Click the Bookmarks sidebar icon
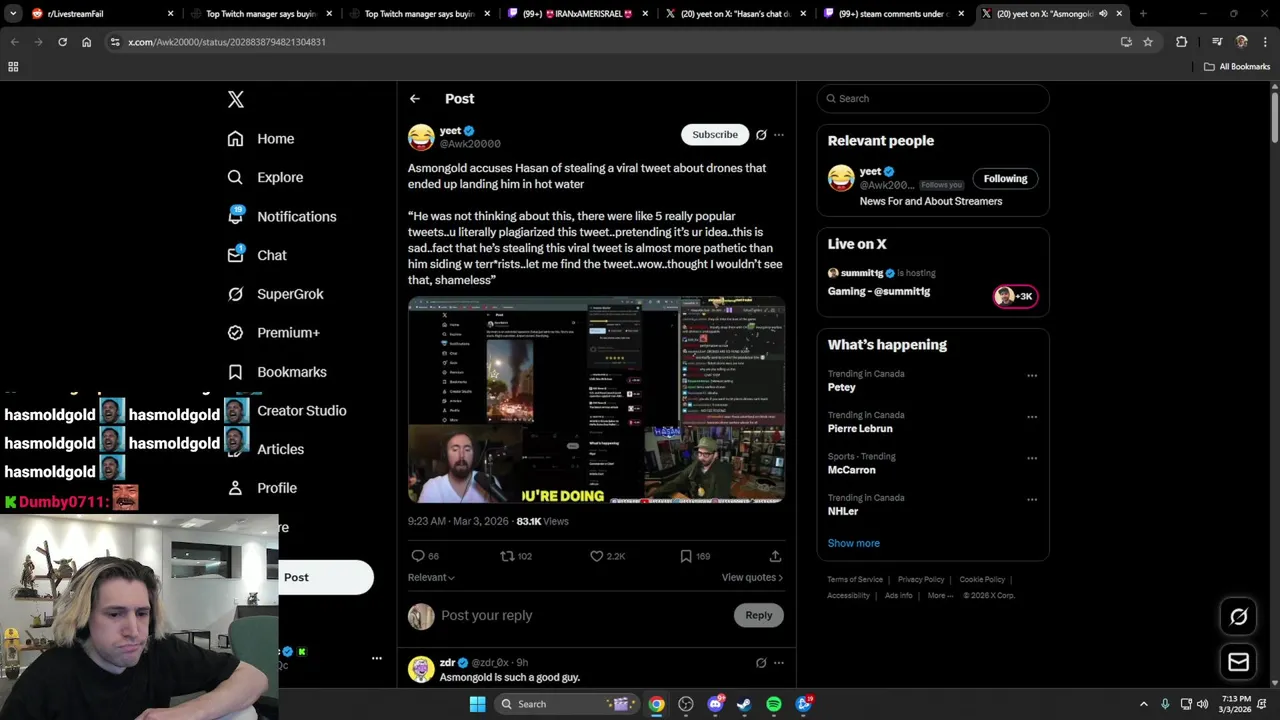Screen dimensions: 1280x720 pyautogui.click(x=235, y=372)
